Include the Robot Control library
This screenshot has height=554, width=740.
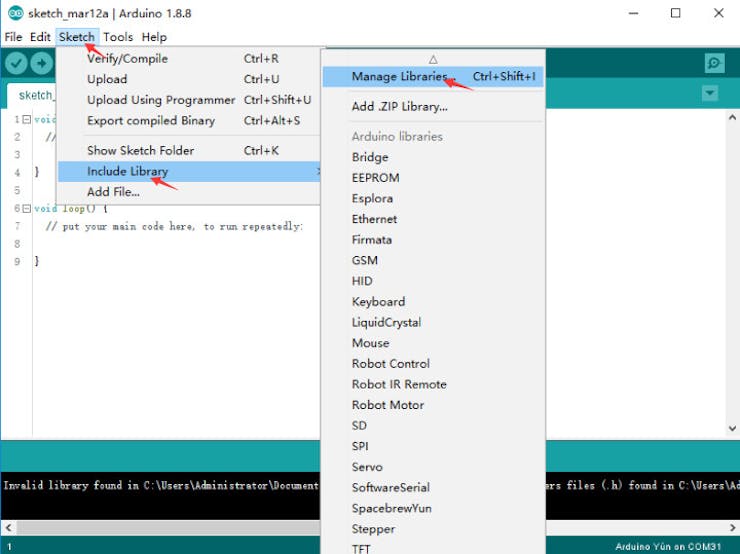(x=433, y=364)
